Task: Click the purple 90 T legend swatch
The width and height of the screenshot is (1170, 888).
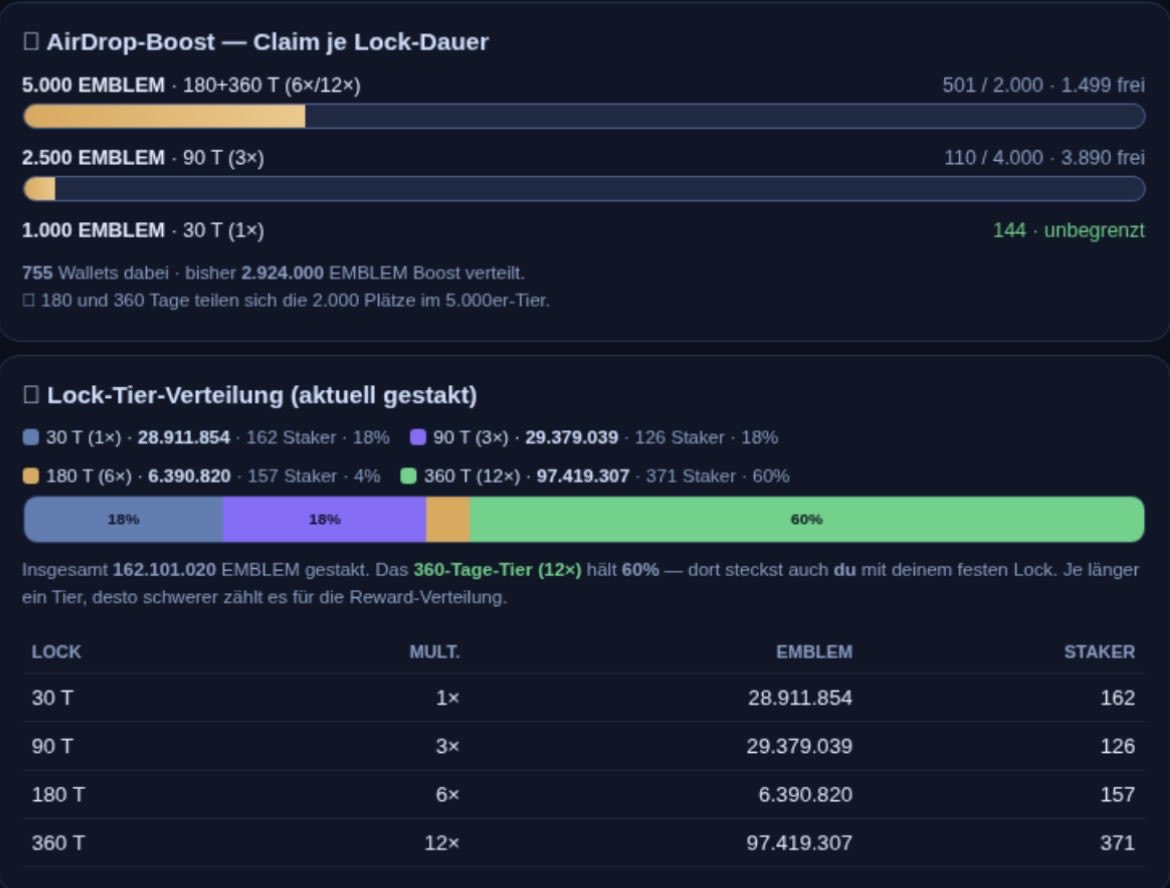Action: tap(418, 437)
